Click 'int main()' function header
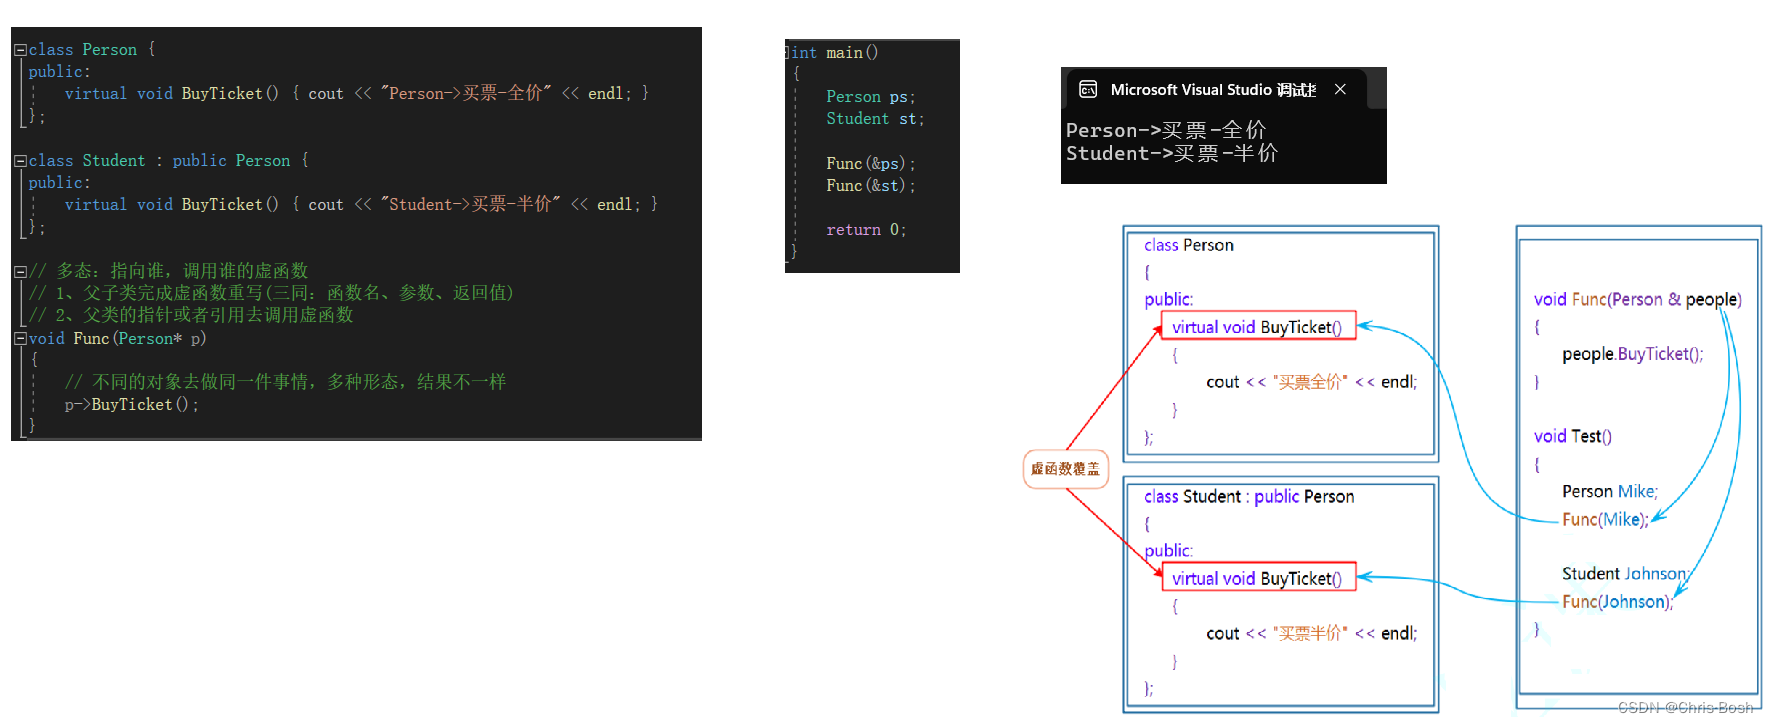The image size is (1768, 723). coord(834,53)
